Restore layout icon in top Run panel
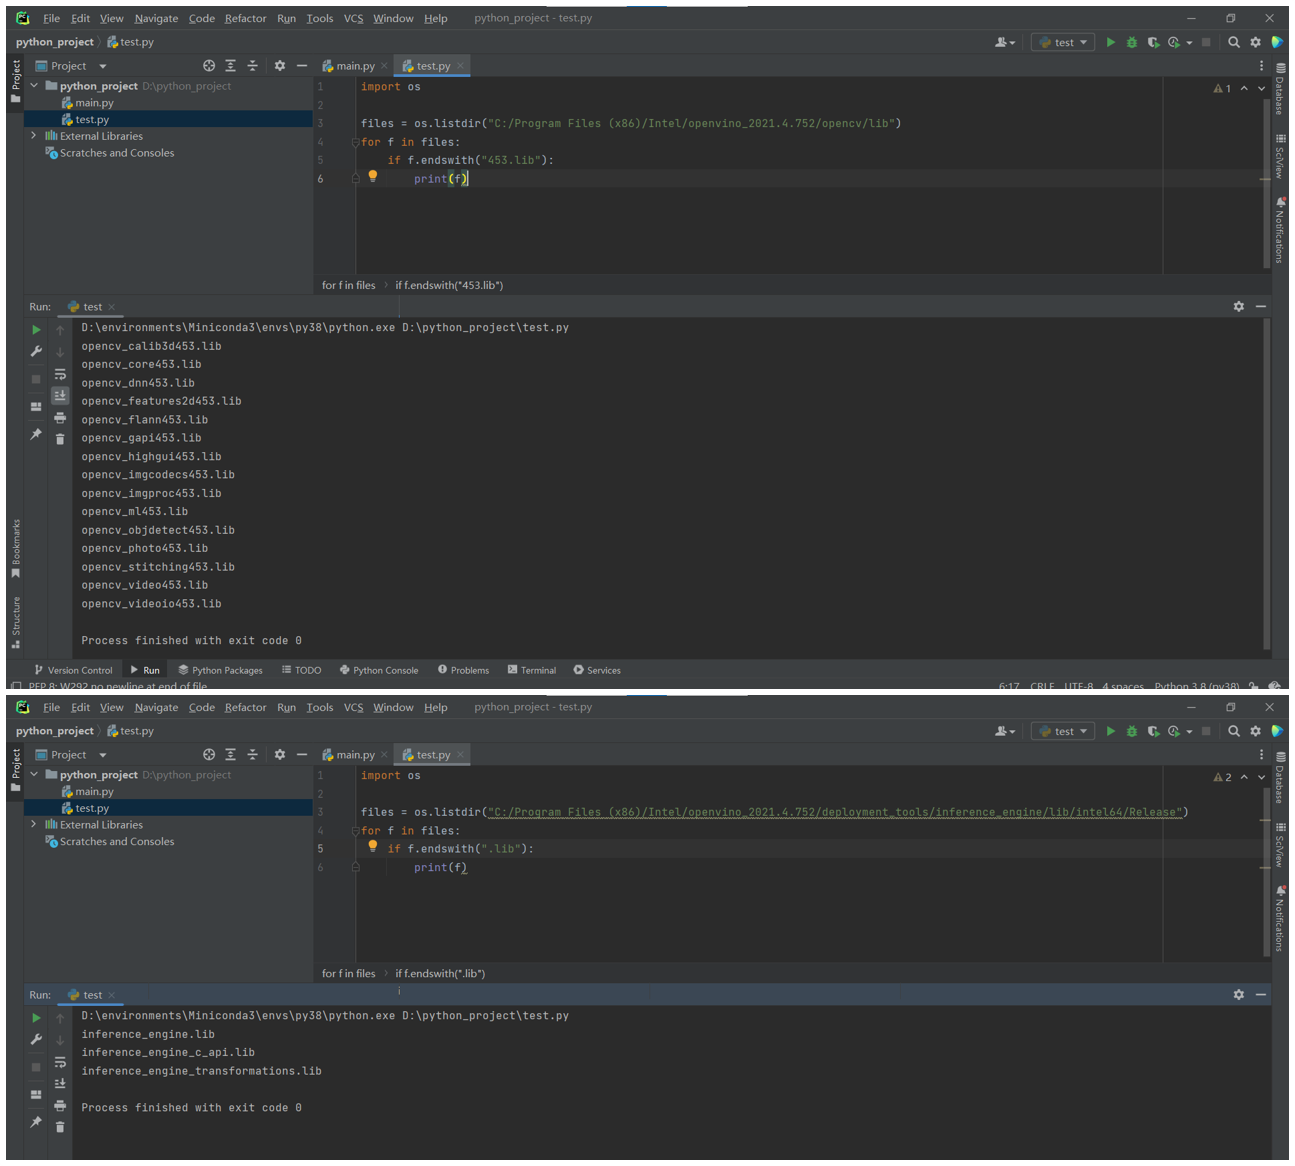 pyautogui.click(x=36, y=407)
